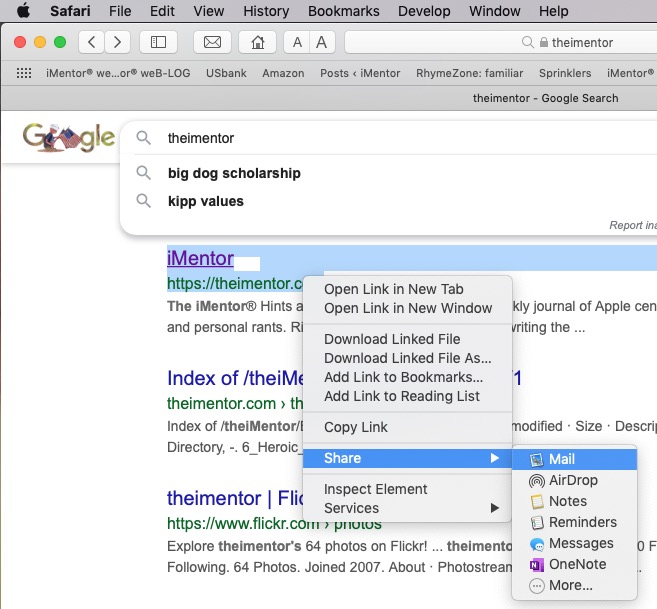The height and width of the screenshot is (609, 657).
Task: Choose Add Link to Reading List
Action: [407, 396]
